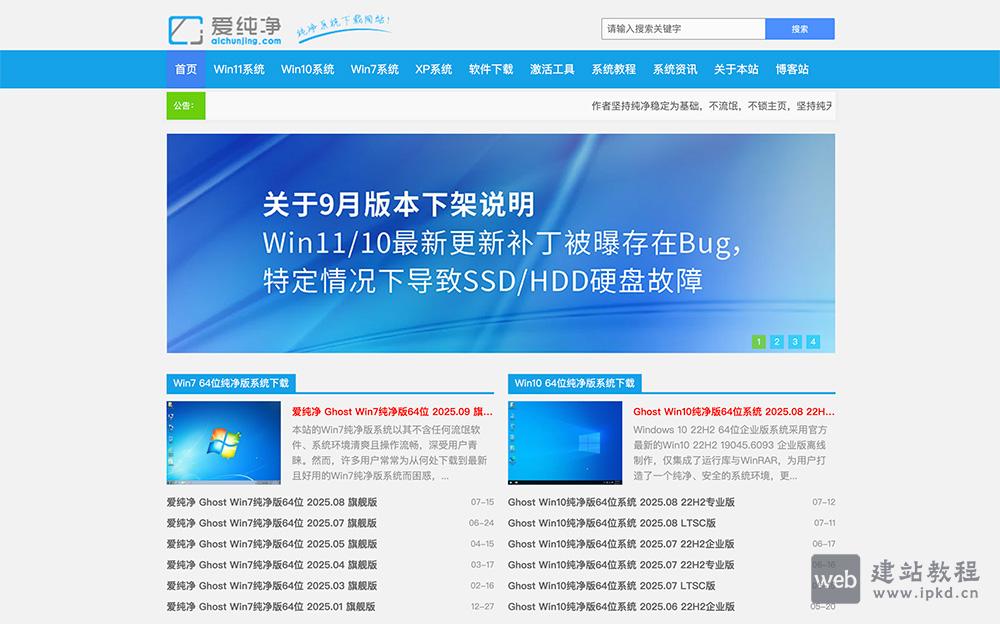This screenshot has height=624, width=1000.
Task: Click the 02-16 date in Win7 list
Action: 482,585
